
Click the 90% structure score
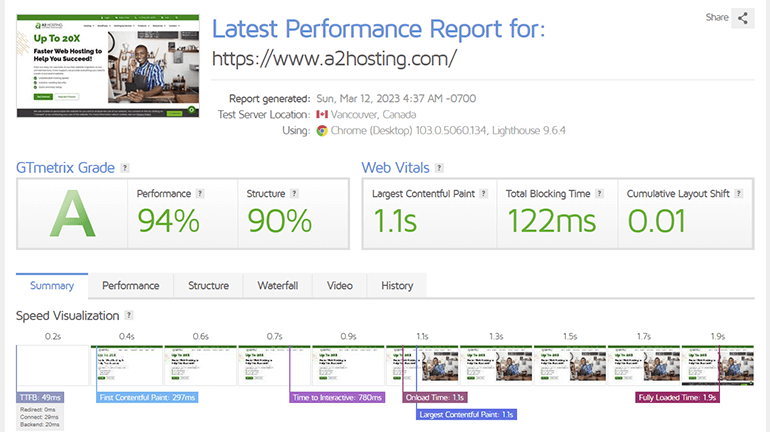[279, 221]
